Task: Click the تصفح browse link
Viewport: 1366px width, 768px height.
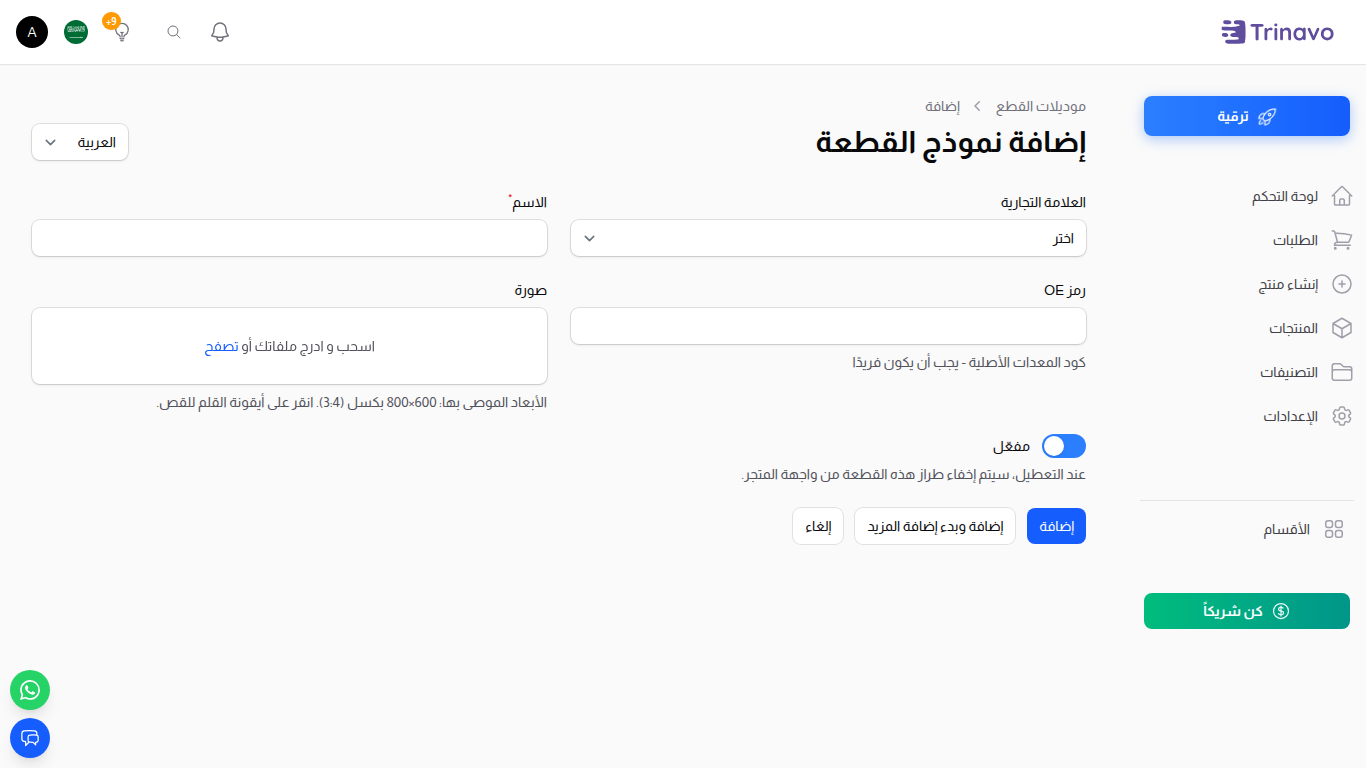Action: click(x=221, y=346)
